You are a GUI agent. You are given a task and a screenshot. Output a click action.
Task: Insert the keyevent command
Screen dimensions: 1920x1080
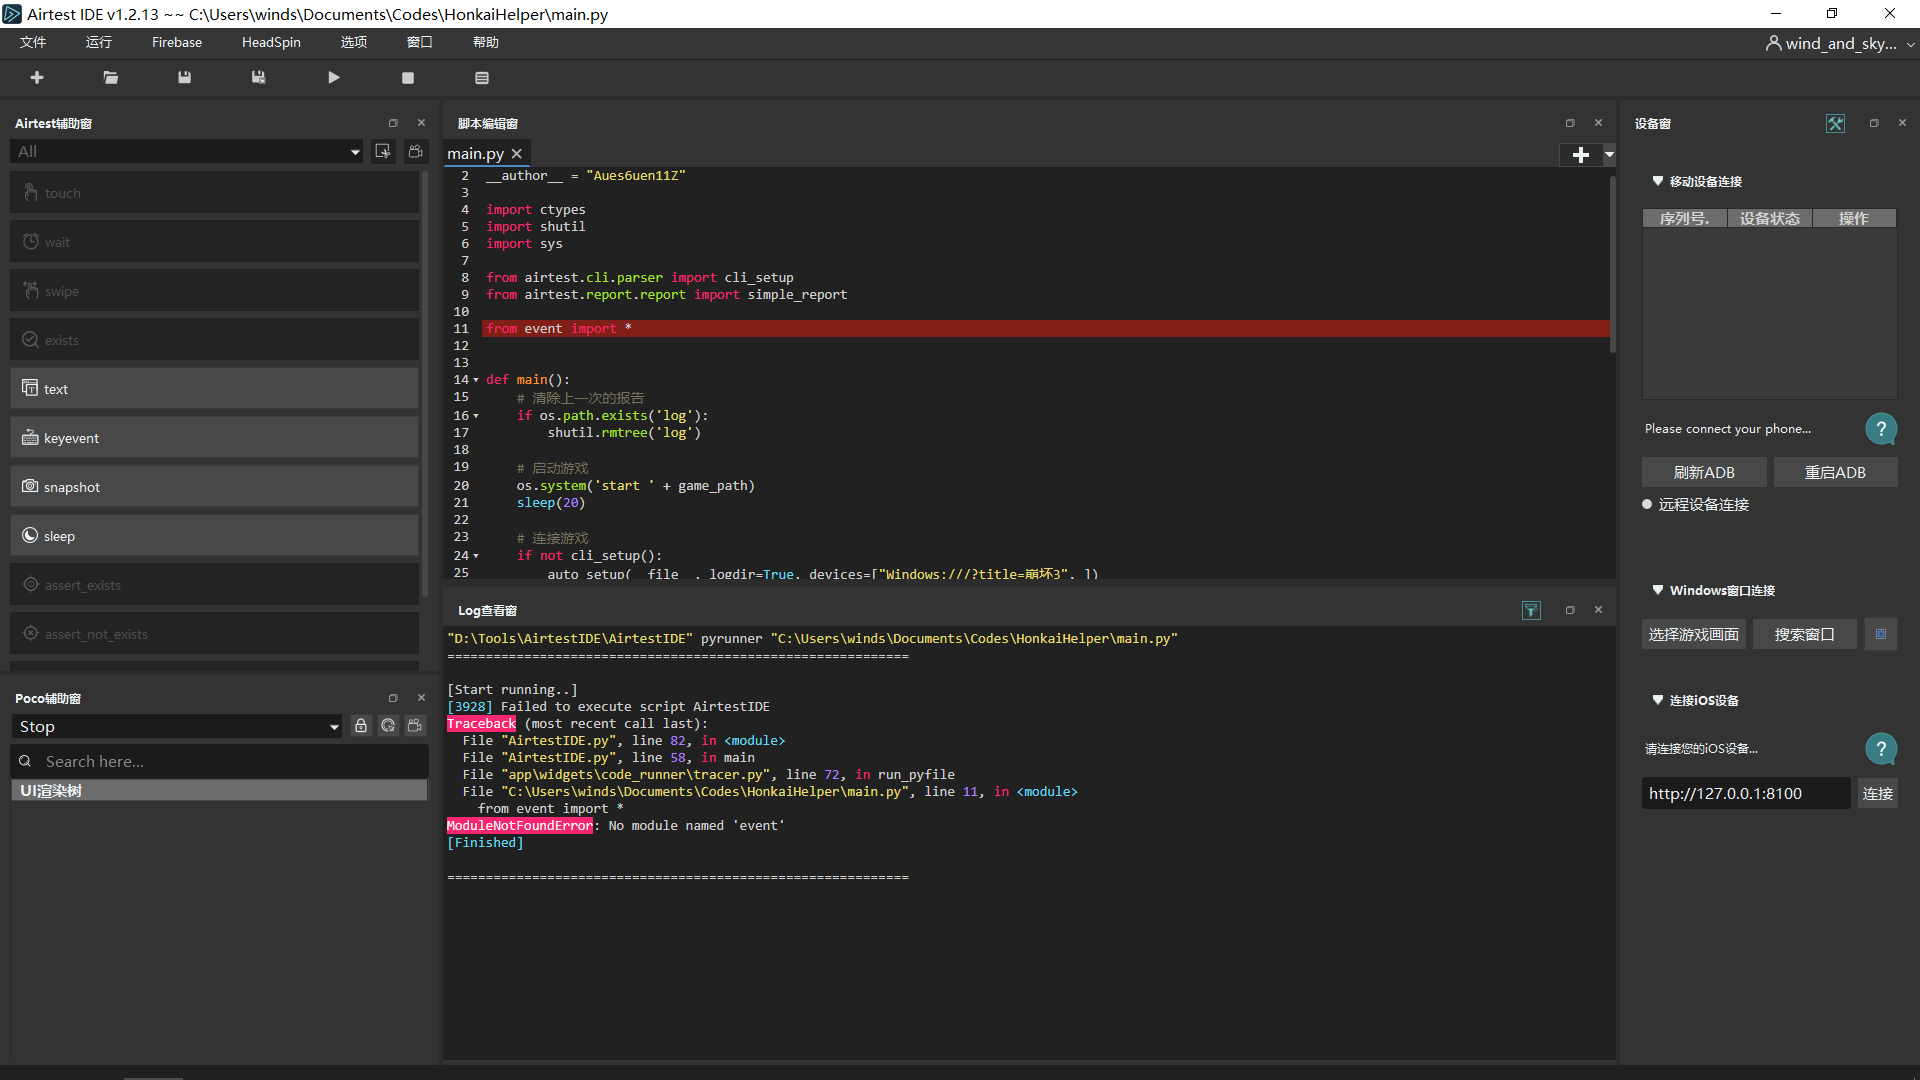coord(215,437)
